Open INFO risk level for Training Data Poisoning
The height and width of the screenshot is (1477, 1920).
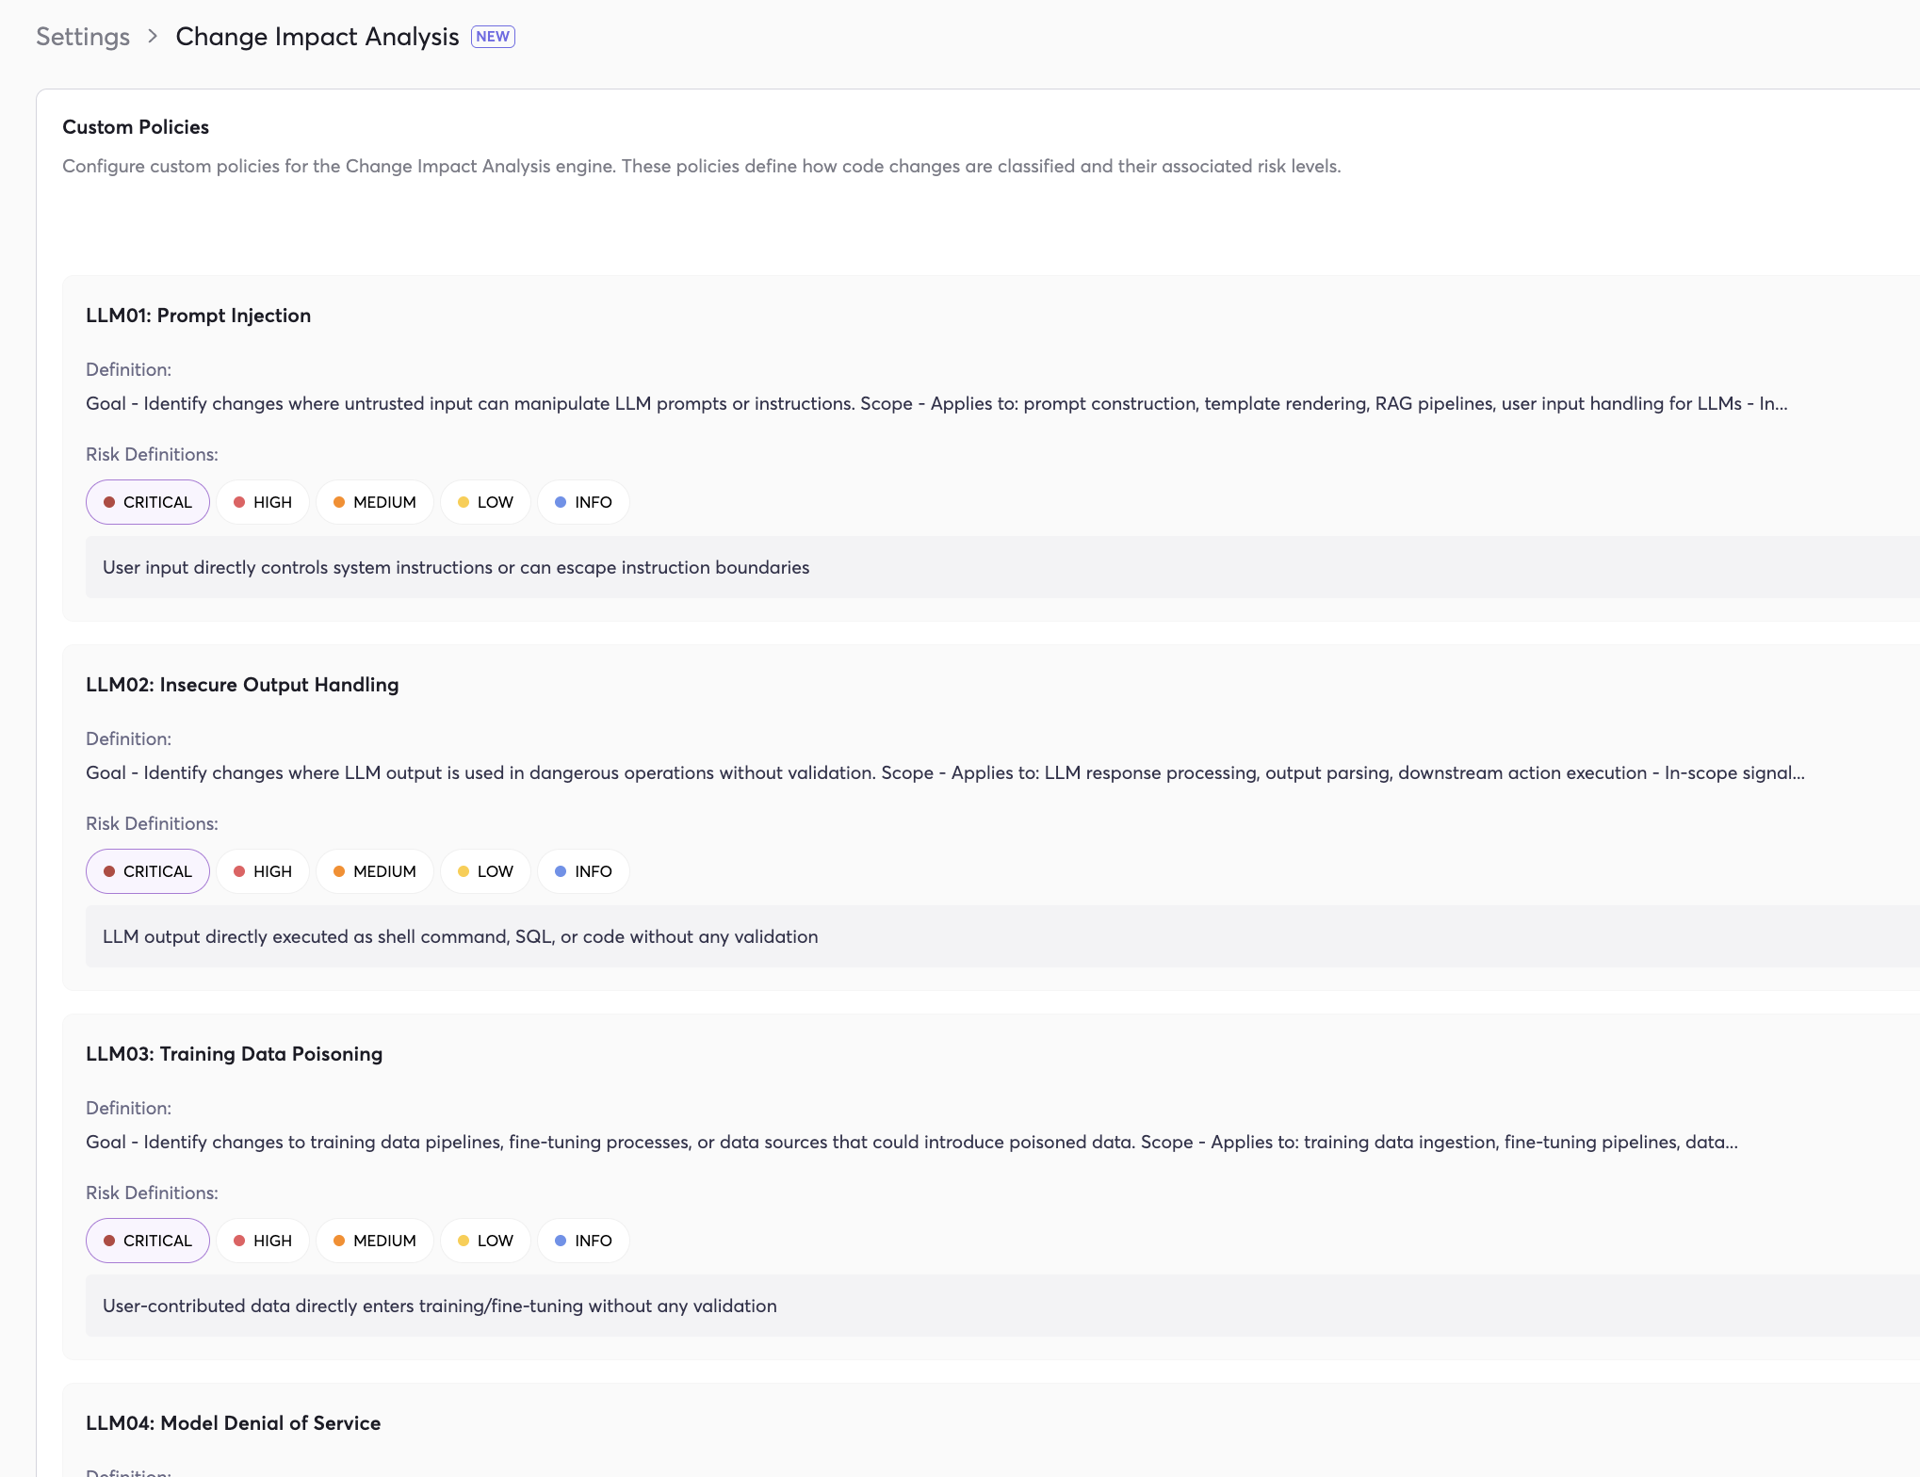pyautogui.click(x=583, y=1240)
